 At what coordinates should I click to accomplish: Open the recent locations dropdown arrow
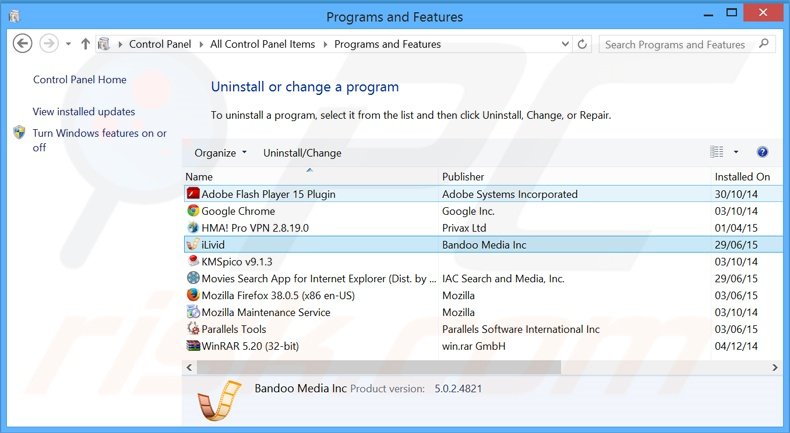(69, 44)
